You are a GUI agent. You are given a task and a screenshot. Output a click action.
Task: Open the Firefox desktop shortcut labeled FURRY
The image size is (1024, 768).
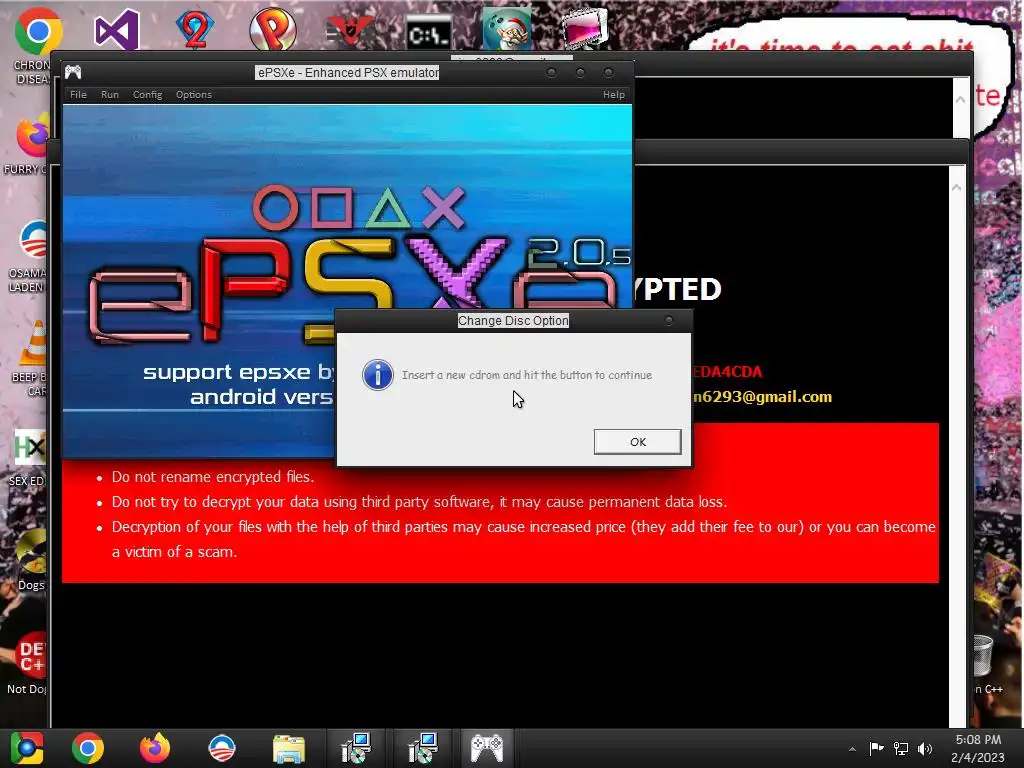pos(33,137)
